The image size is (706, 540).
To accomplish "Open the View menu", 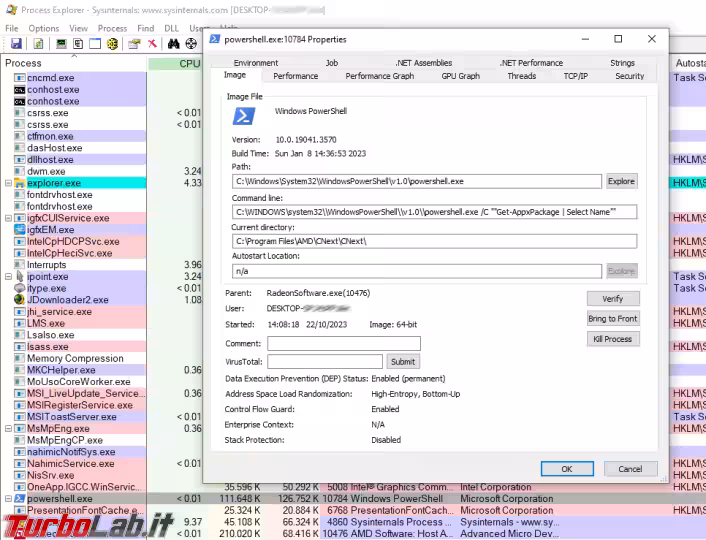I will [78, 28].
